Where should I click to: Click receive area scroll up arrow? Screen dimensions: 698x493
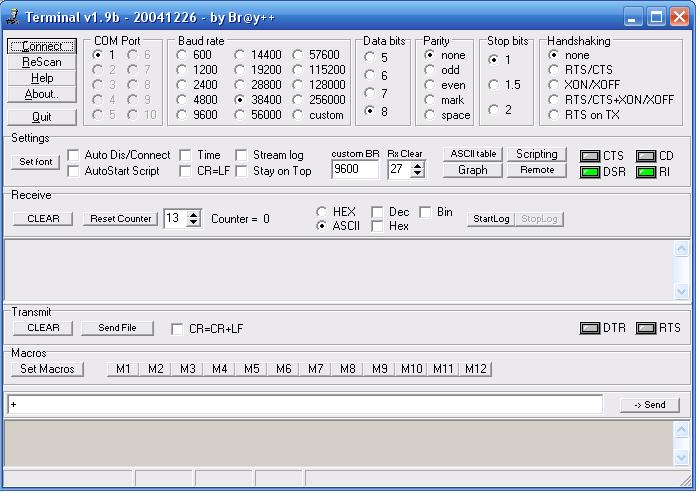(x=681, y=249)
